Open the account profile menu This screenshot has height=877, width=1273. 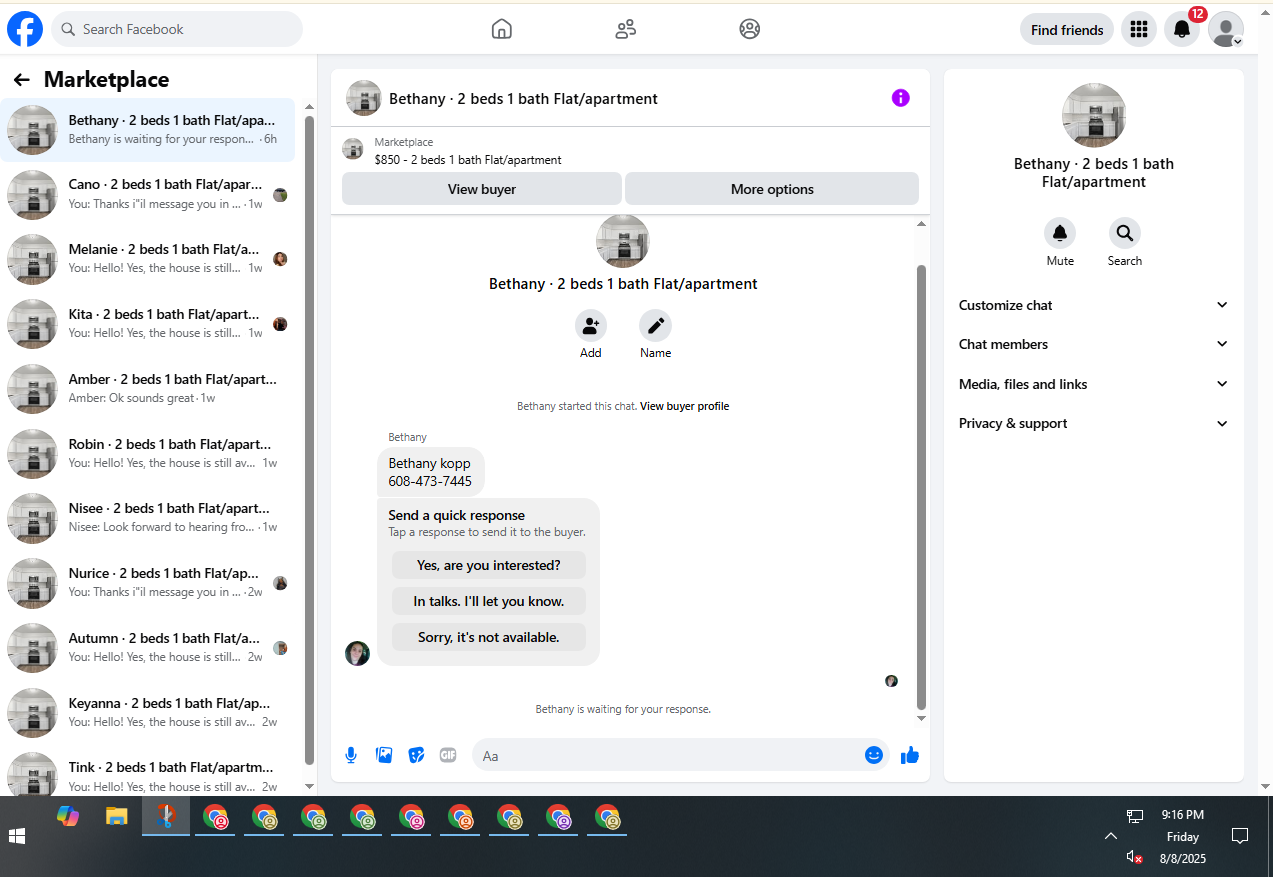click(x=1226, y=30)
